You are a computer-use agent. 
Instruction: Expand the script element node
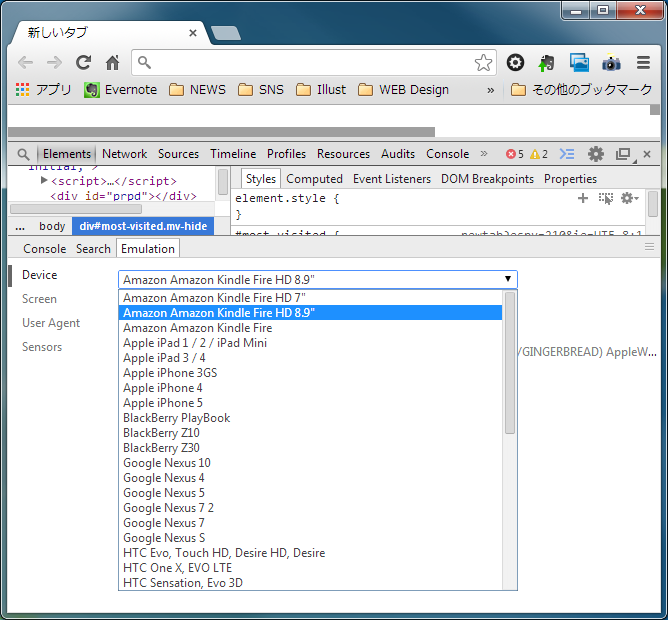[44, 181]
